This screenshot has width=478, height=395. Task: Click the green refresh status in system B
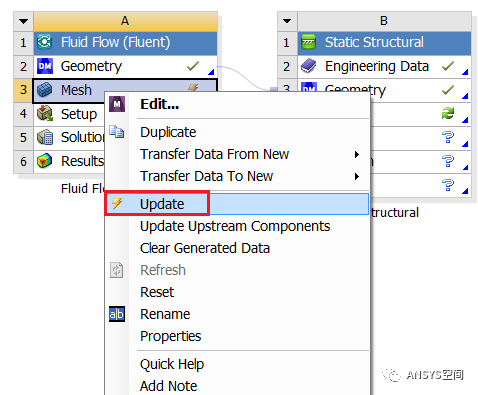pos(448,114)
